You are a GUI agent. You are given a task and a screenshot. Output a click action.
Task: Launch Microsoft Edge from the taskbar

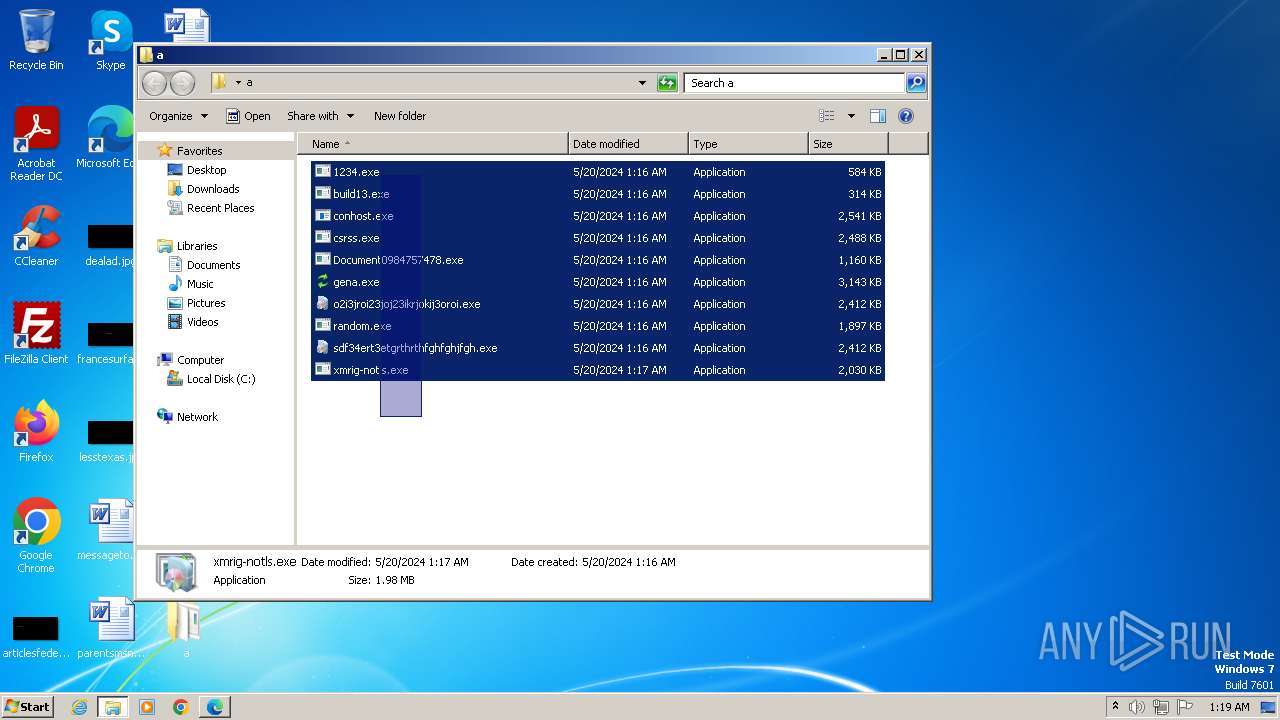pos(214,707)
